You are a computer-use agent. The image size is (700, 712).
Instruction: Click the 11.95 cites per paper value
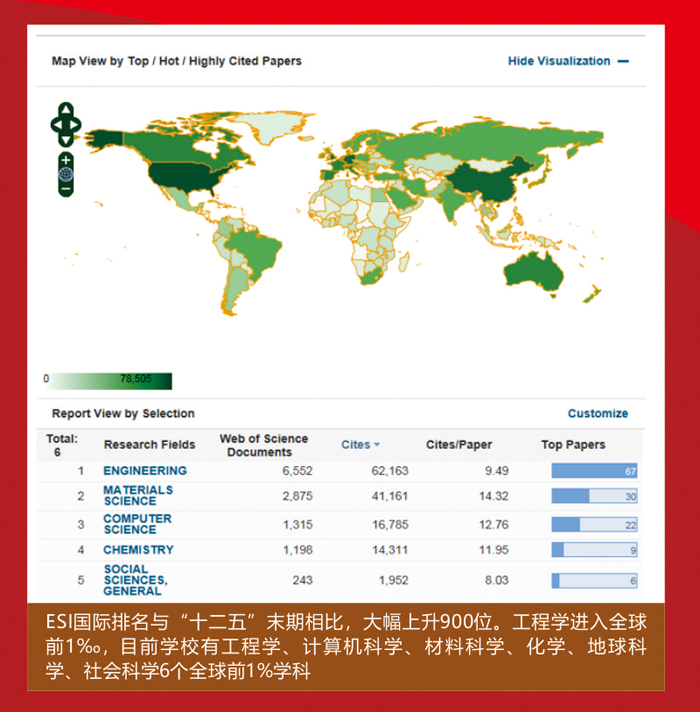[493, 550]
